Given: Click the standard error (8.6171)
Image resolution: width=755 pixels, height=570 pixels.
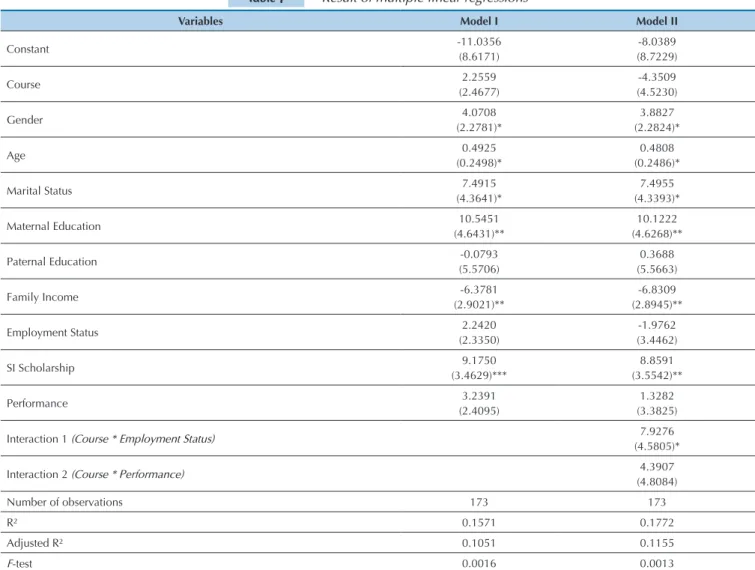Looking at the screenshot, I should pyautogui.click(x=479, y=57).
